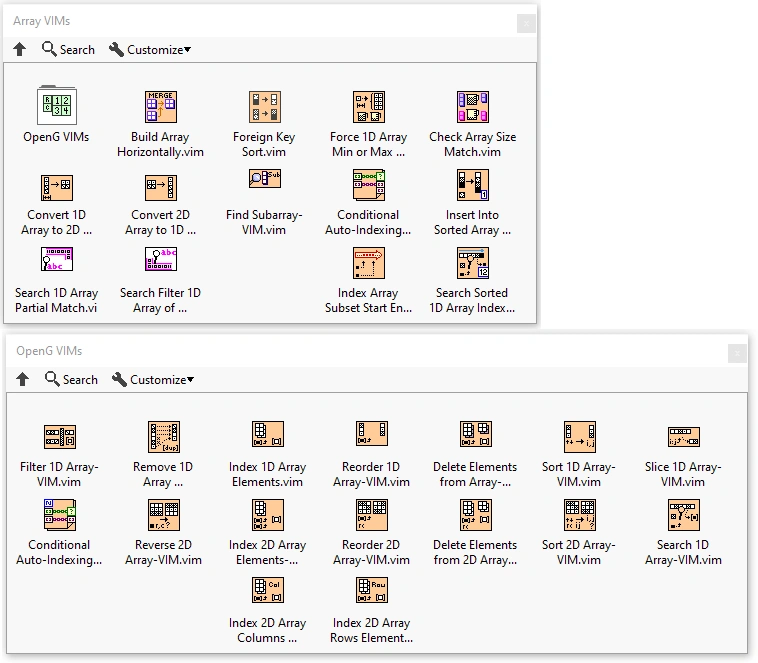The image size is (758, 663).
Task: Select Reorder 2D Array-VIM.vim icon
Action: pyautogui.click(x=372, y=515)
